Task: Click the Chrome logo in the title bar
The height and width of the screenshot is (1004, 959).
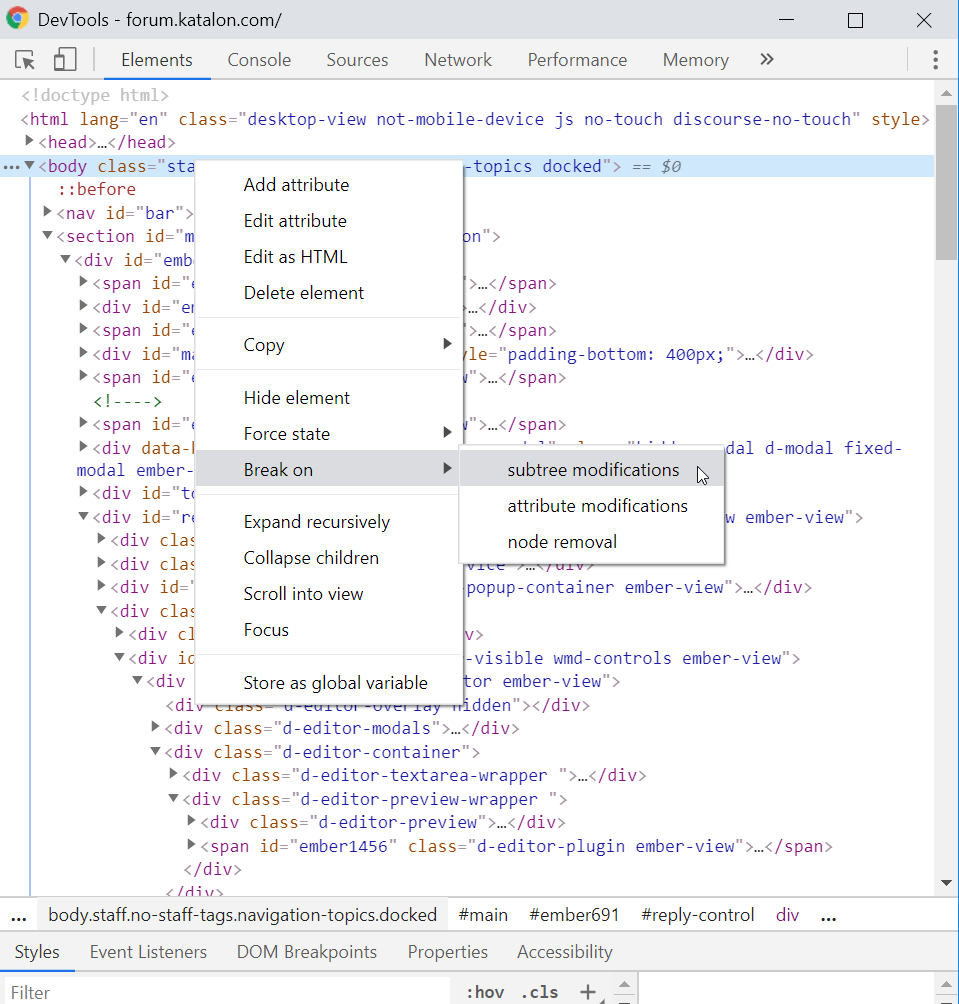Action: coord(16,18)
